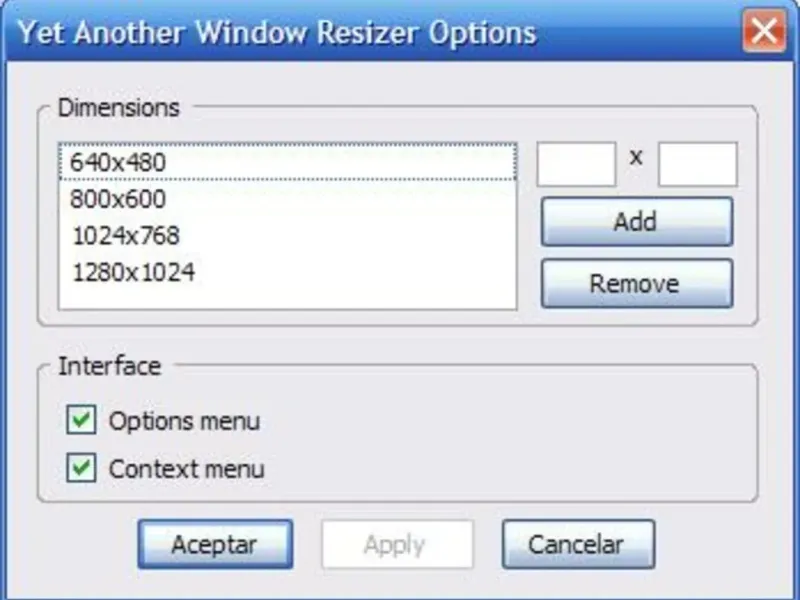This screenshot has width=800, height=600.
Task: Select 800x600 in the dimensions list
Action: pyautogui.click(x=288, y=198)
